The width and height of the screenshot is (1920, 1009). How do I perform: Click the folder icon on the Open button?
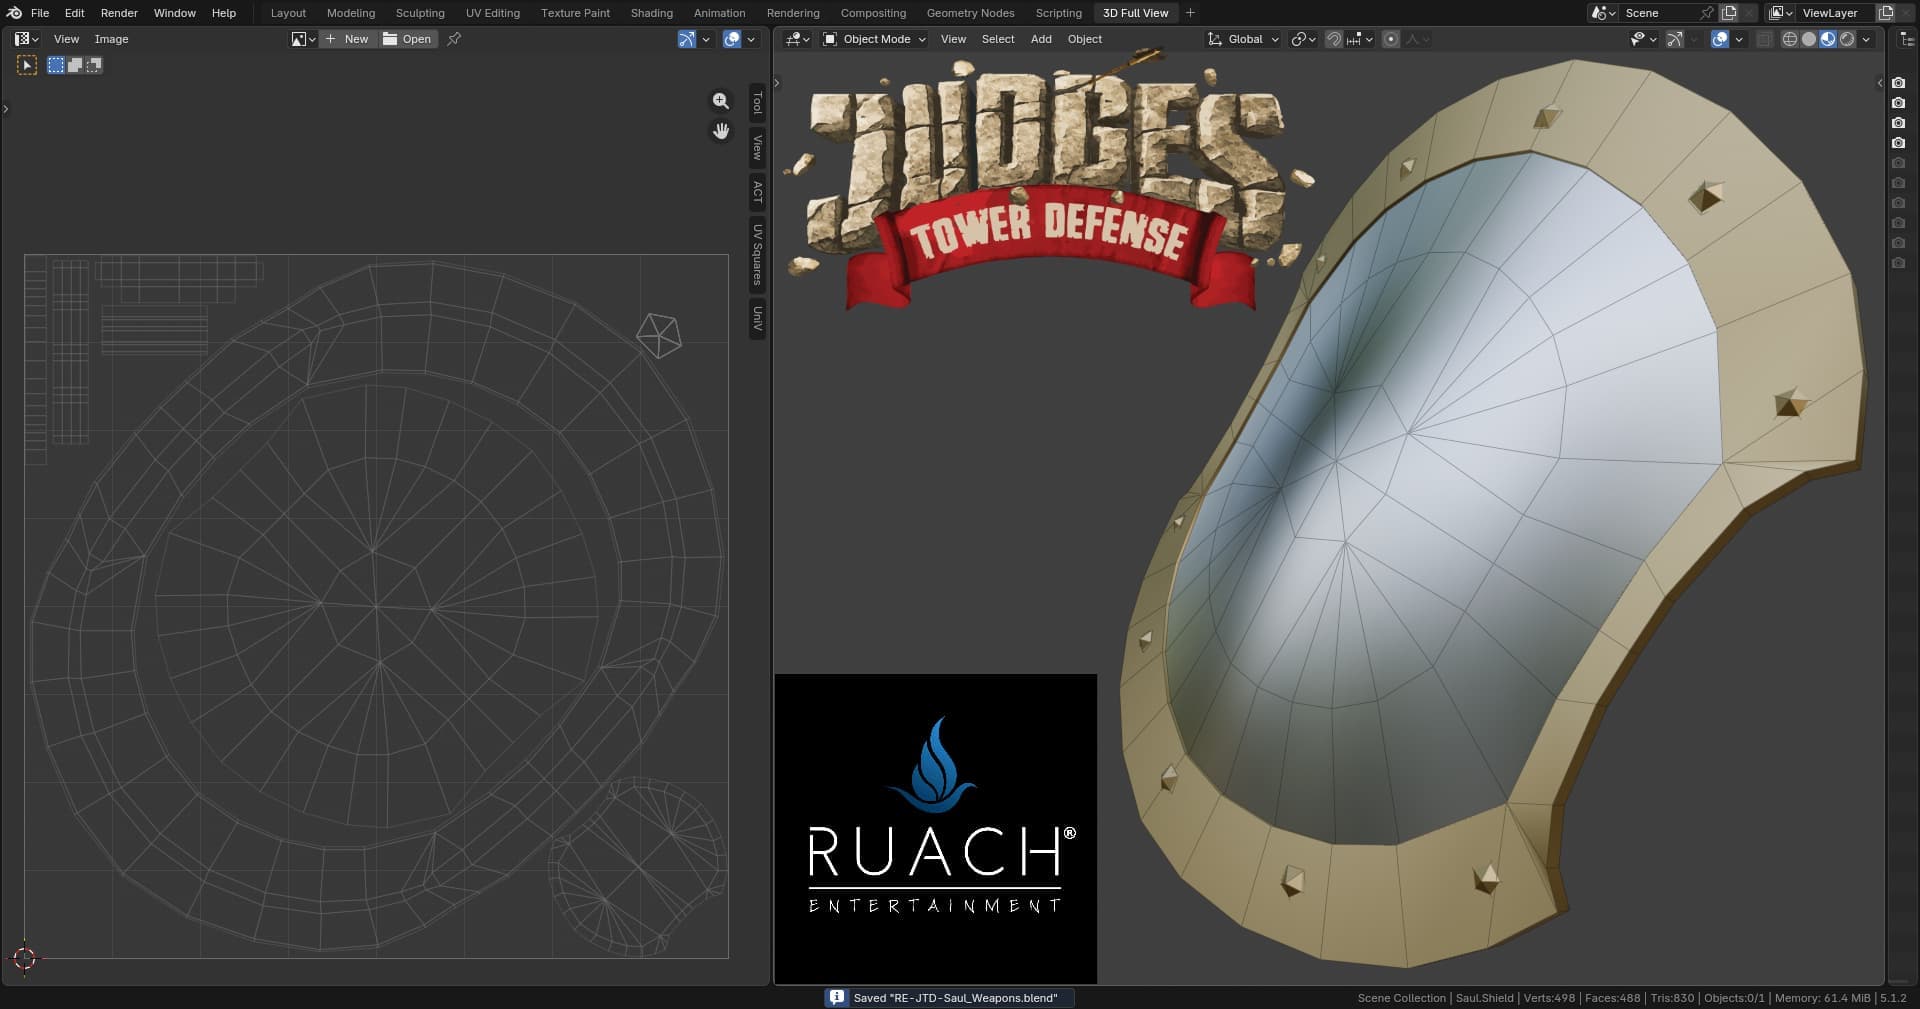point(391,39)
